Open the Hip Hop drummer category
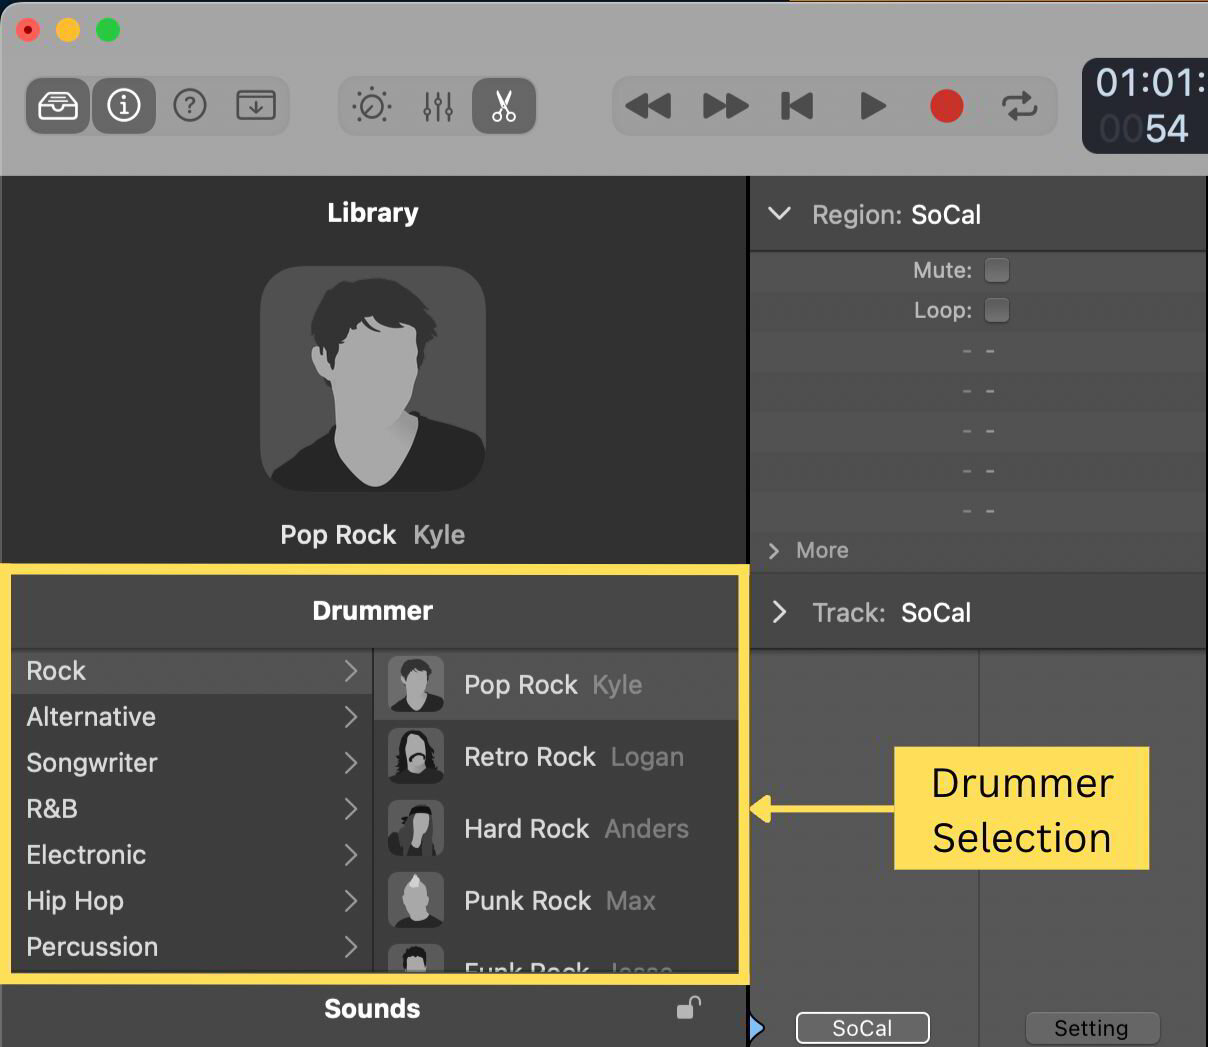The width and height of the screenshot is (1208, 1047). [x=75, y=901]
